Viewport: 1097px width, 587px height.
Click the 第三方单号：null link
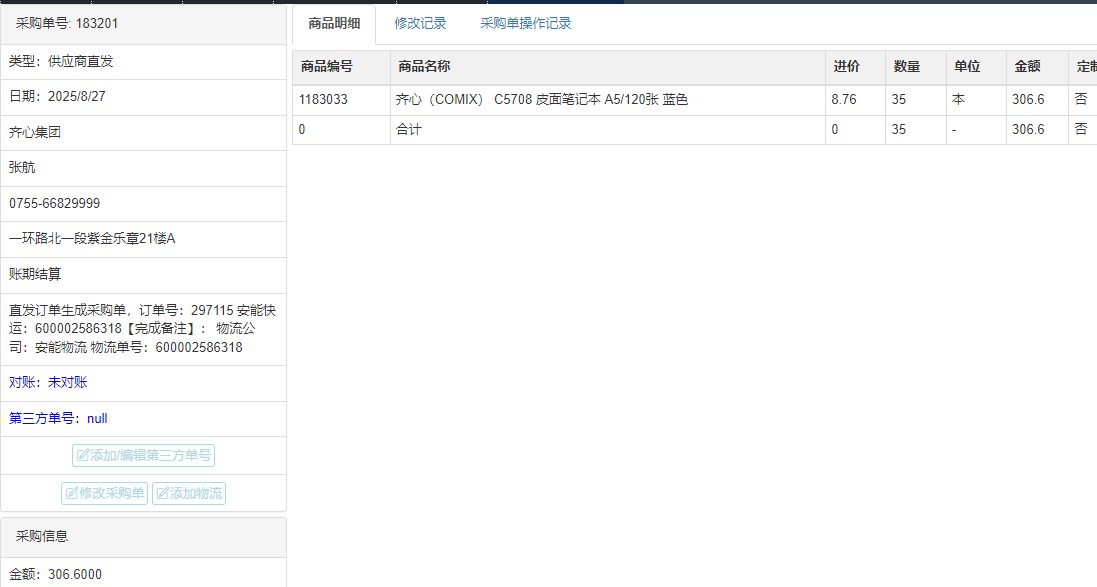[x=58, y=418]
